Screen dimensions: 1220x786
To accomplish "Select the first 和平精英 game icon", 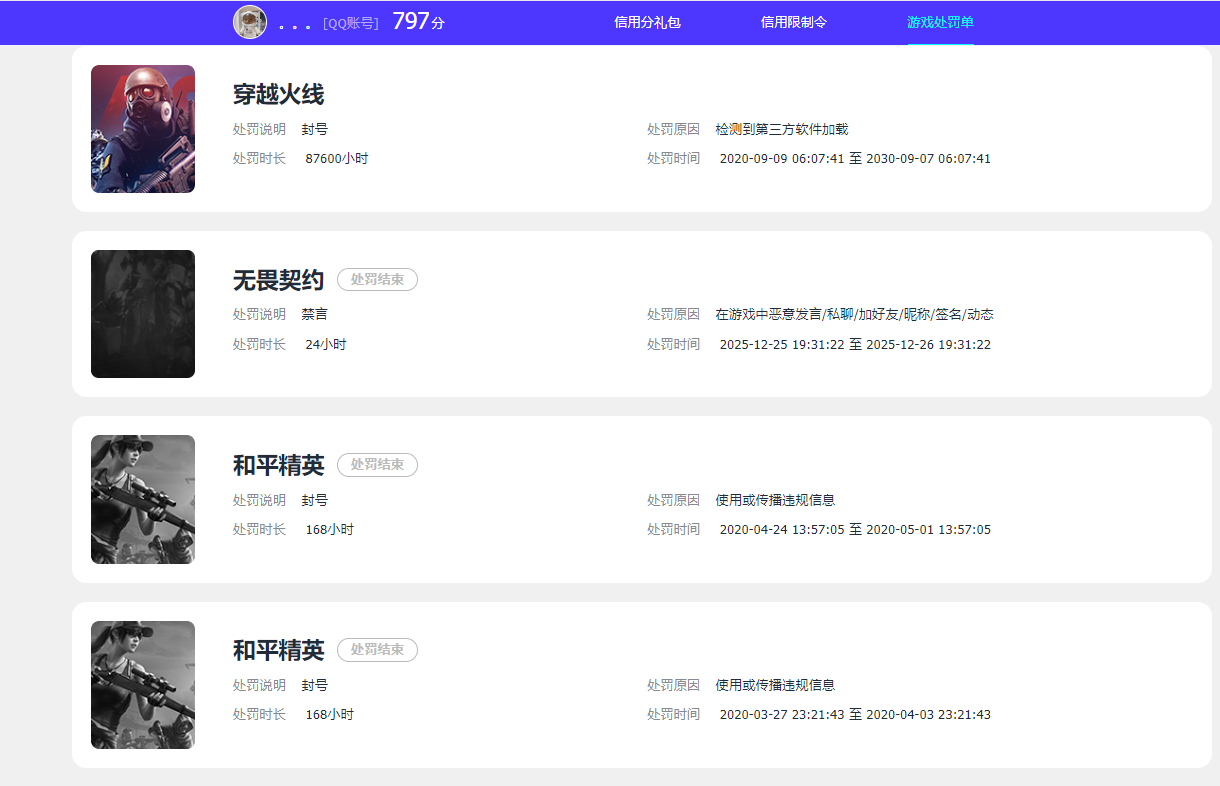I will coord(142,499).
